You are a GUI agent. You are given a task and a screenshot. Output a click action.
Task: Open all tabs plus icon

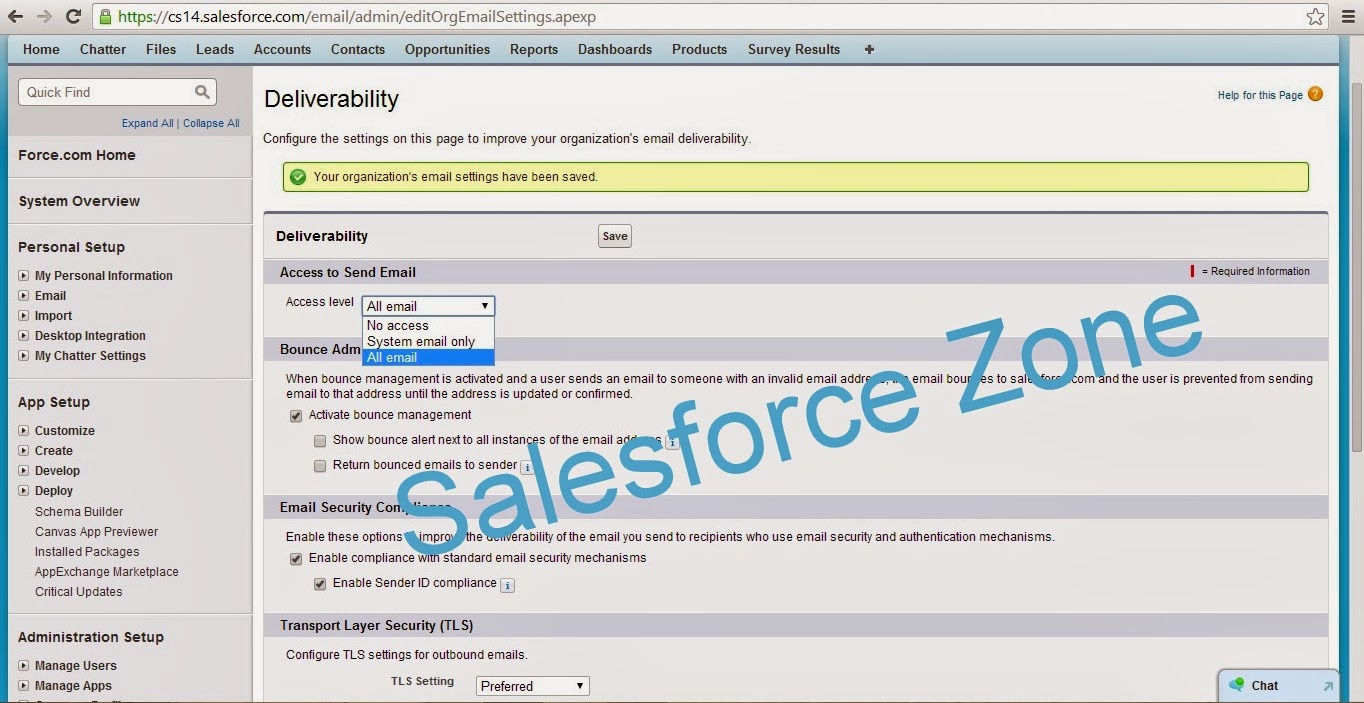(869, 49)
